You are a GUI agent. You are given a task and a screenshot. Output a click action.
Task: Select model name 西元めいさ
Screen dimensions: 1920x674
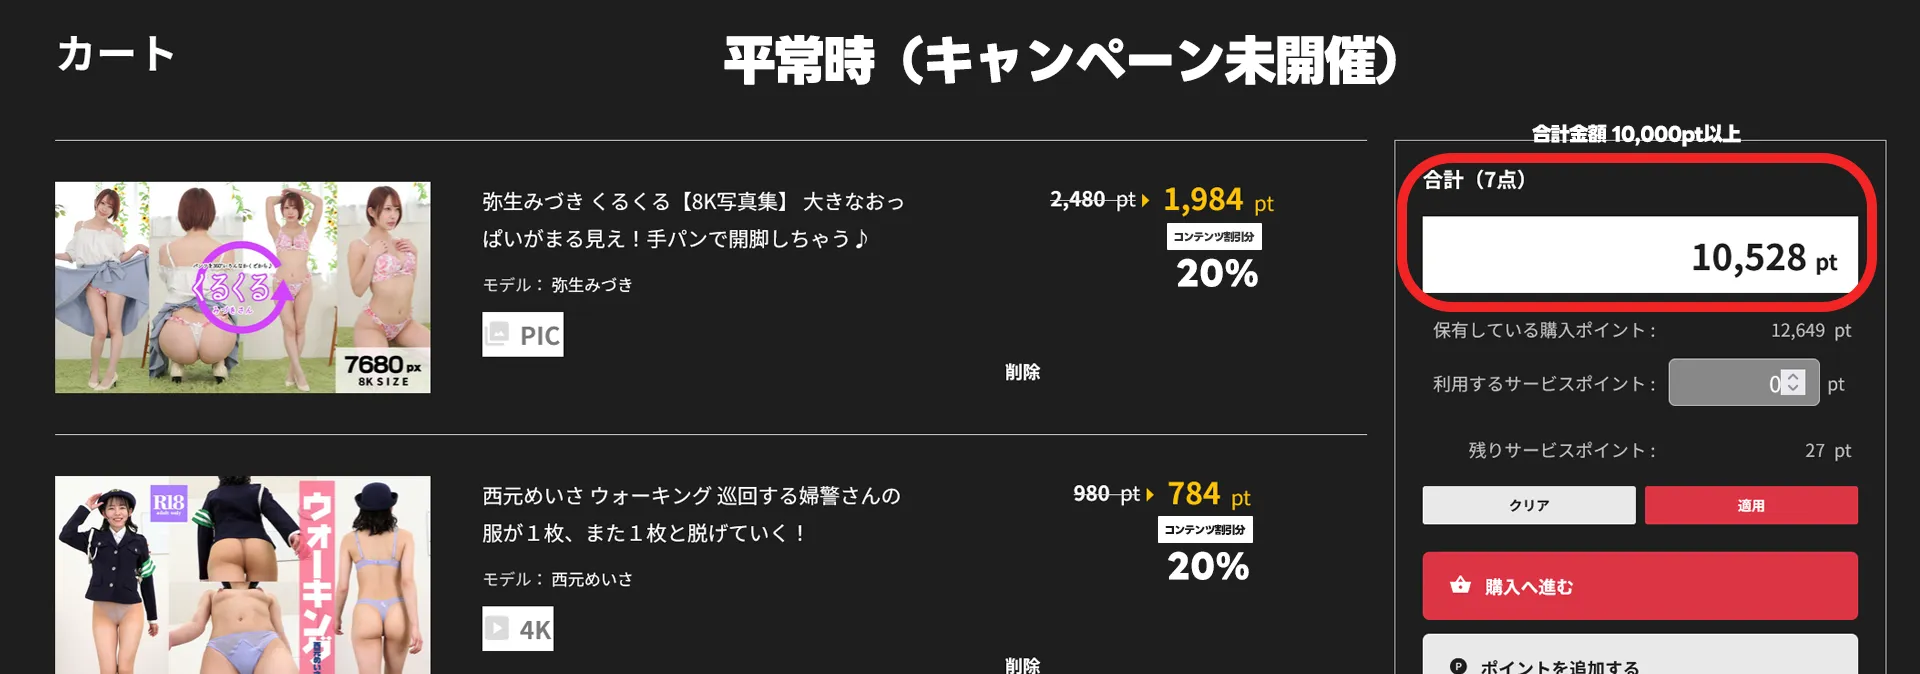click(x=591, y=579)
